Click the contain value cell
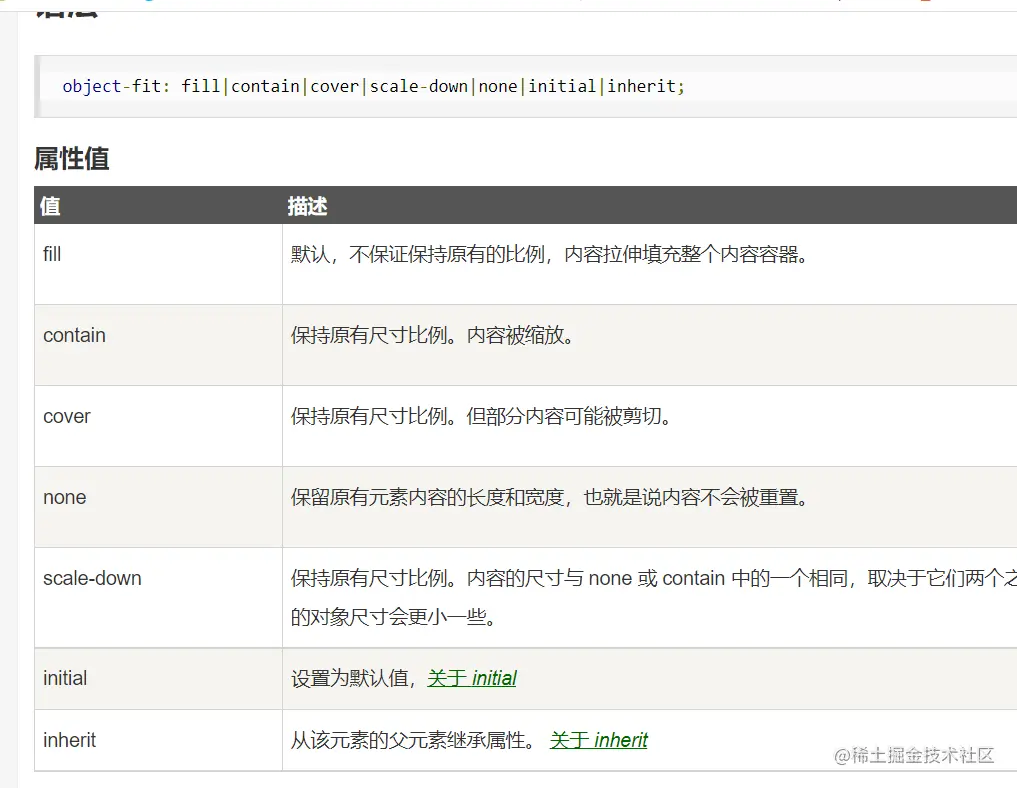 [x=158, y=345]
